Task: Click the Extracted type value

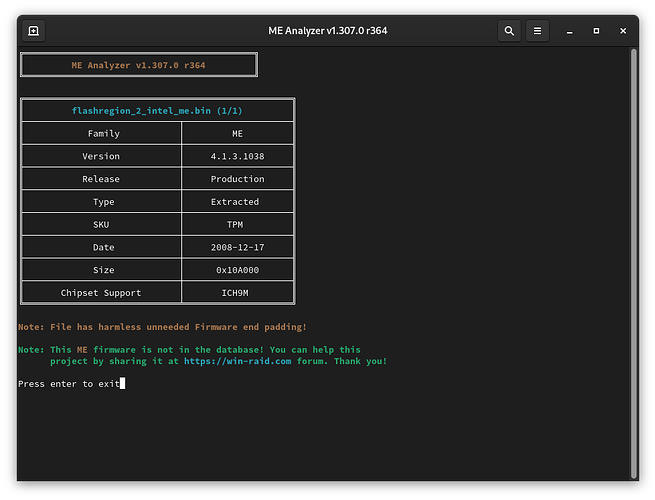Action: (x=235, y=202)
